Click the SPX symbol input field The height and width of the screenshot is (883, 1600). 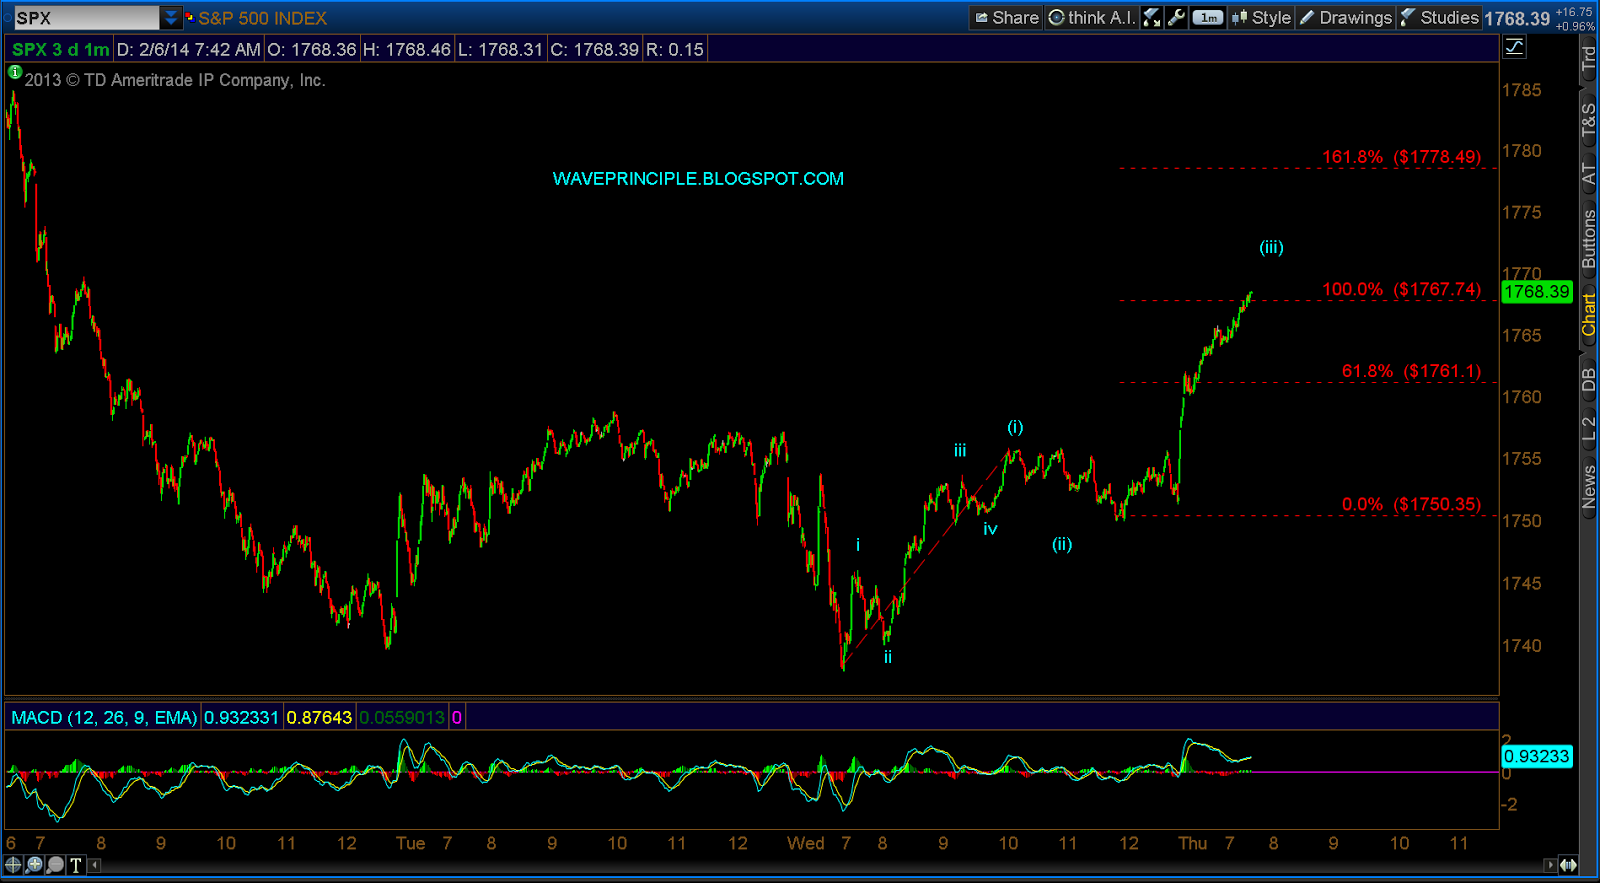tap(86, 18)
